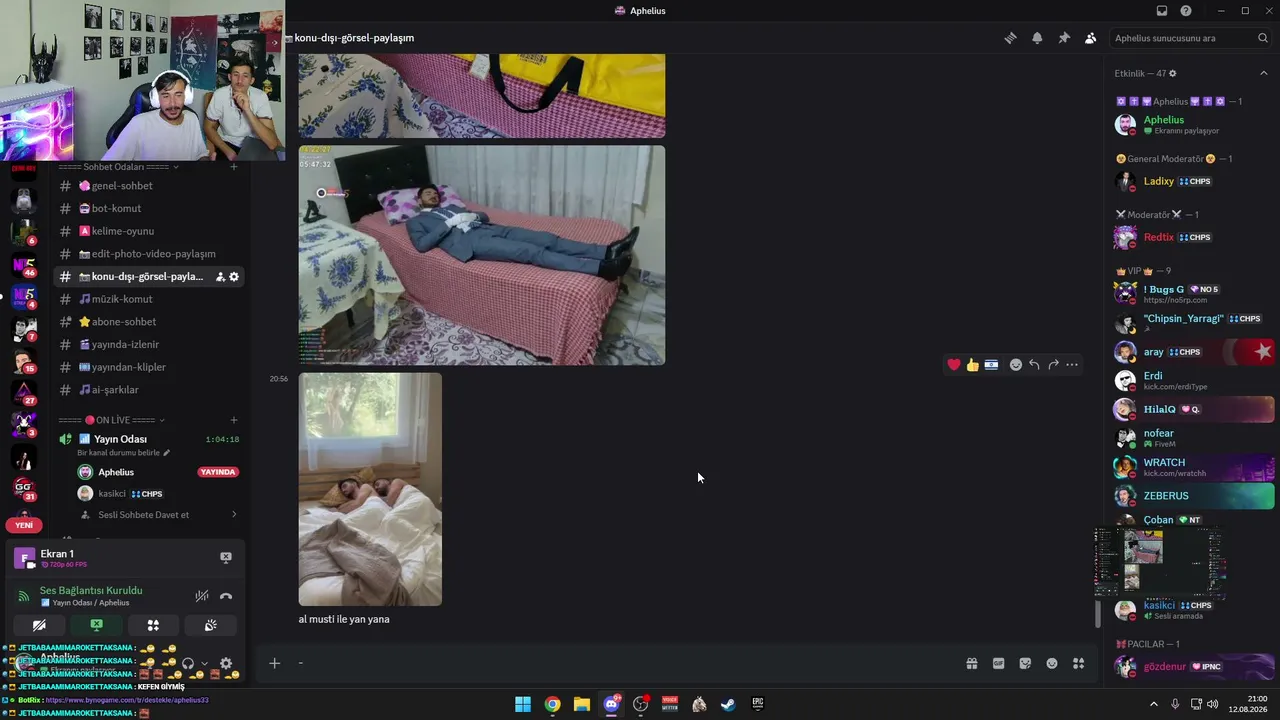
Task: Open the Threads icon in channel header
Action: [1010, 38]
